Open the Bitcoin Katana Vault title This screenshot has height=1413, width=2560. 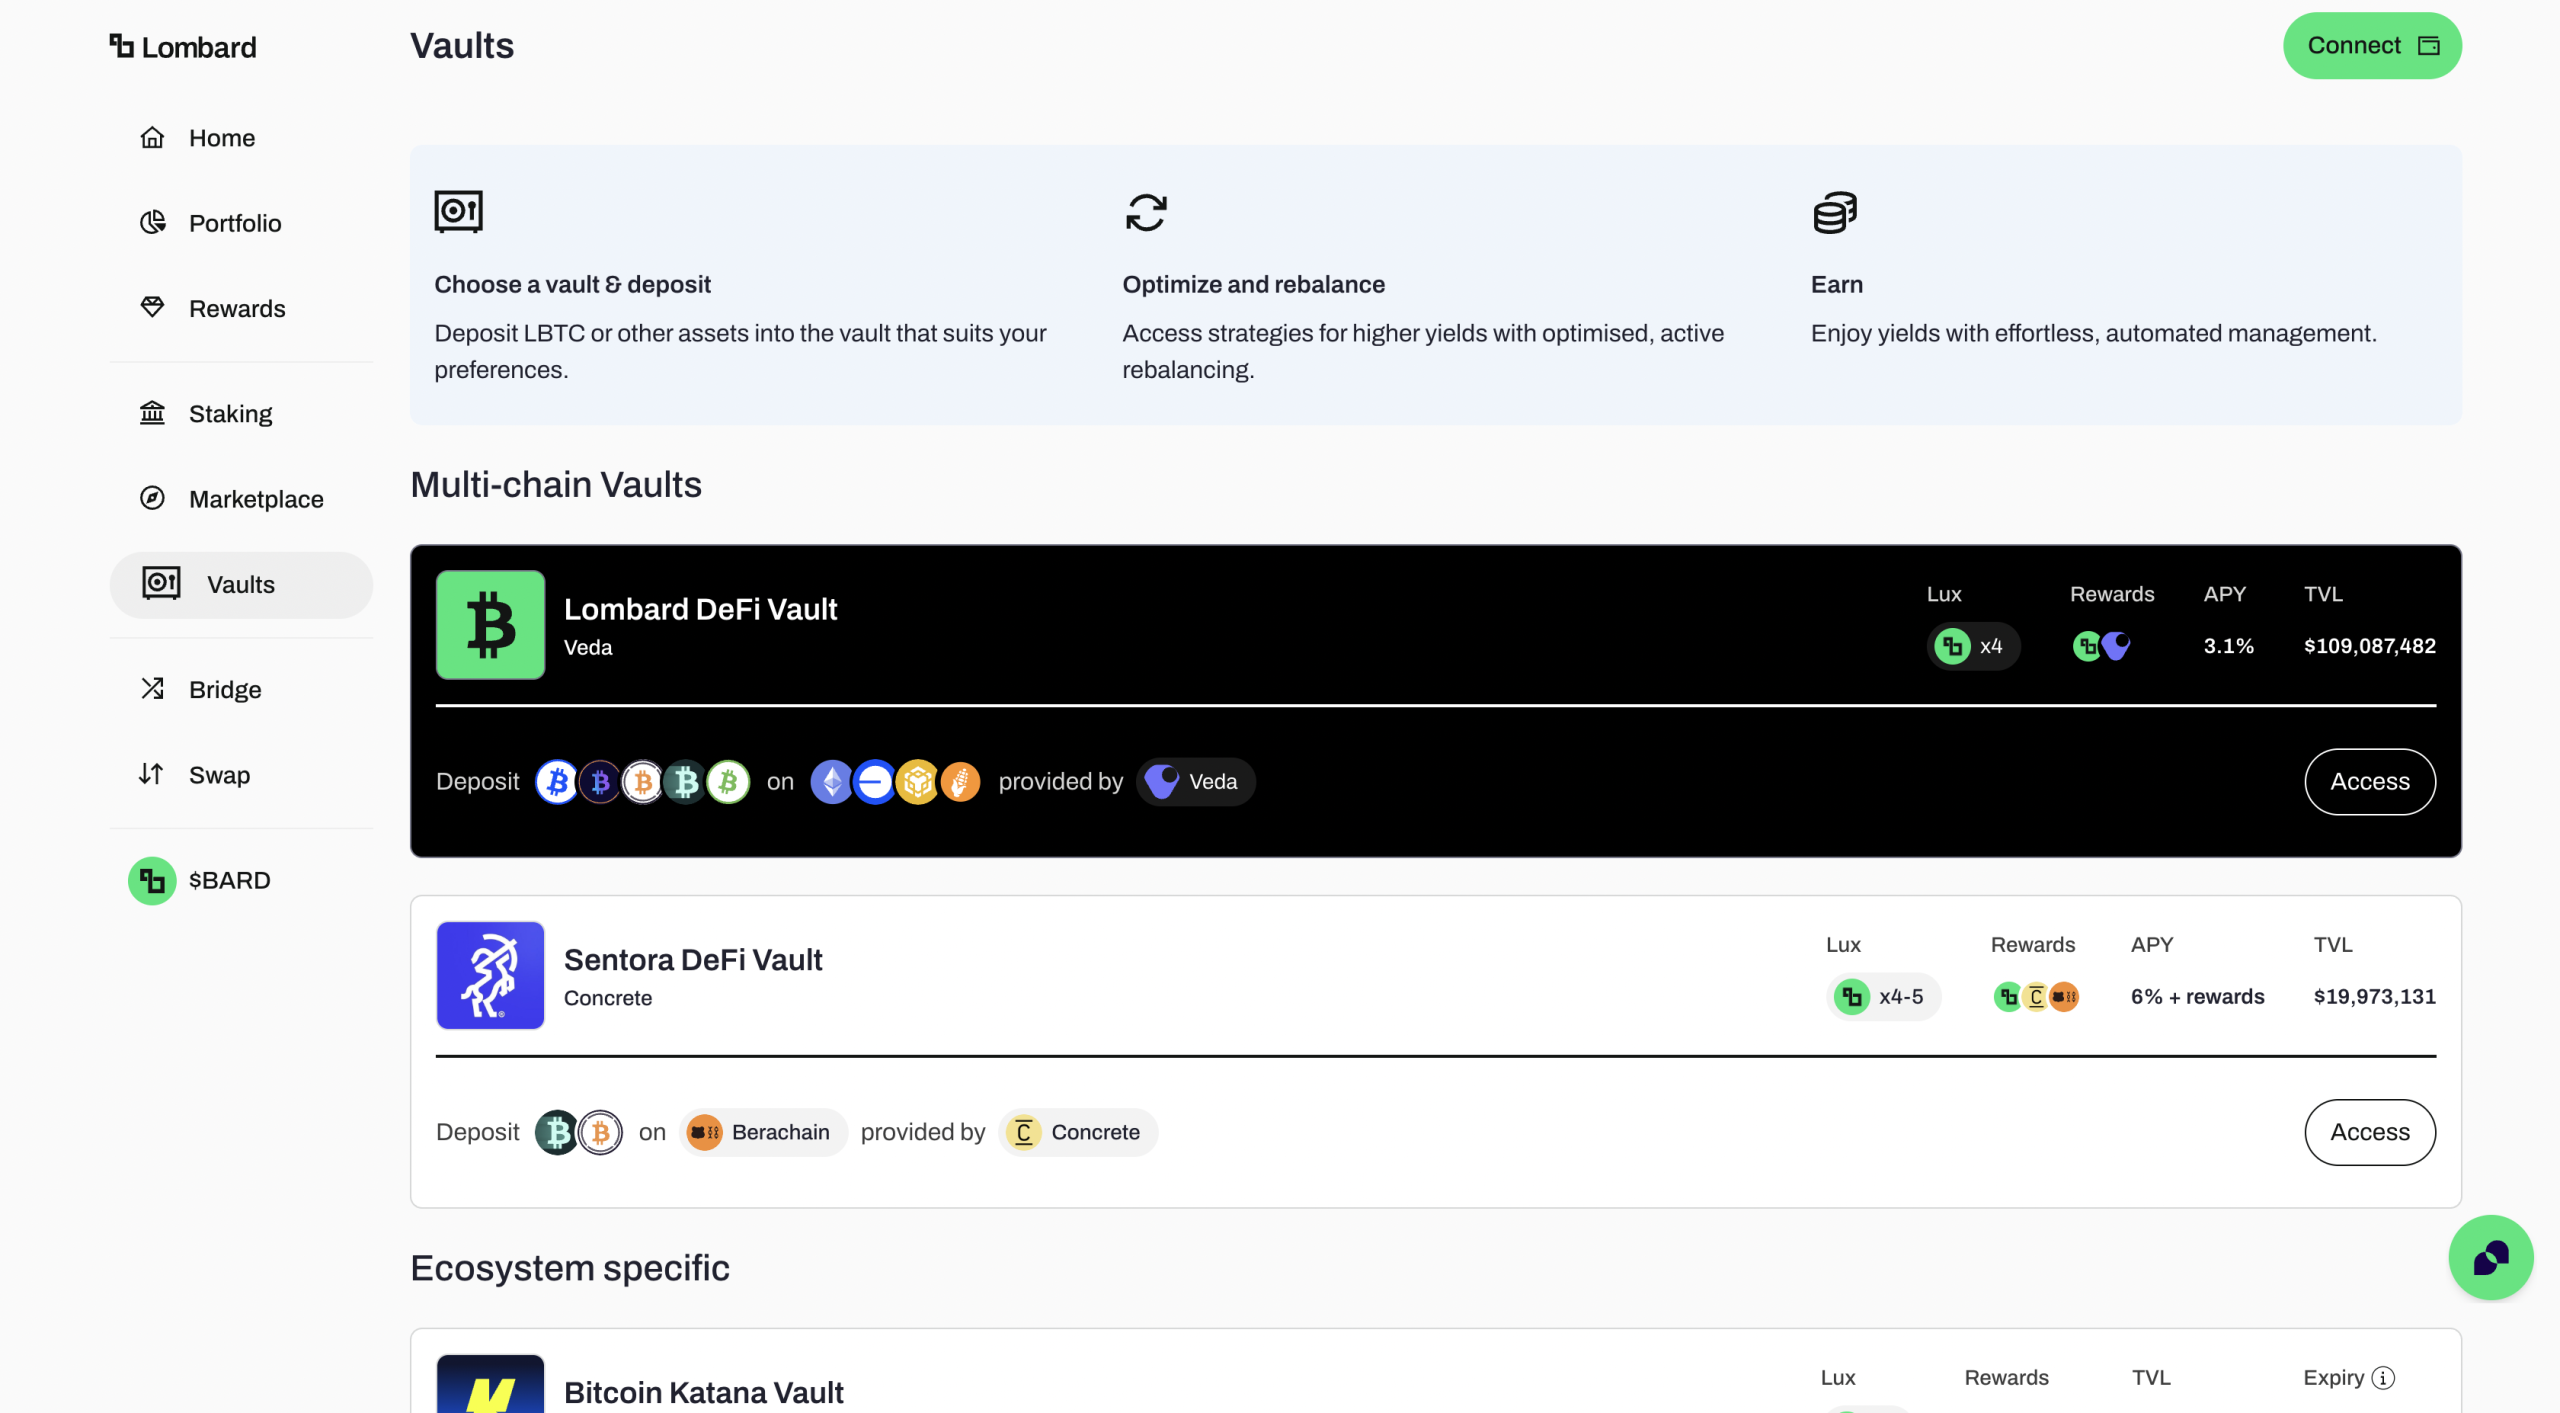[704, 1392]
